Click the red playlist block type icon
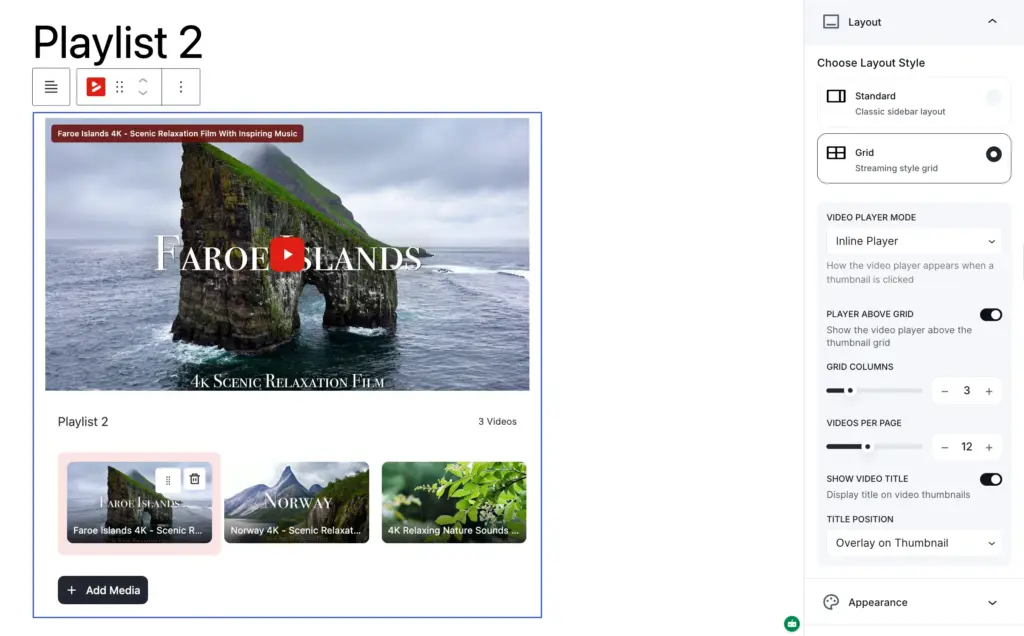 96,87
